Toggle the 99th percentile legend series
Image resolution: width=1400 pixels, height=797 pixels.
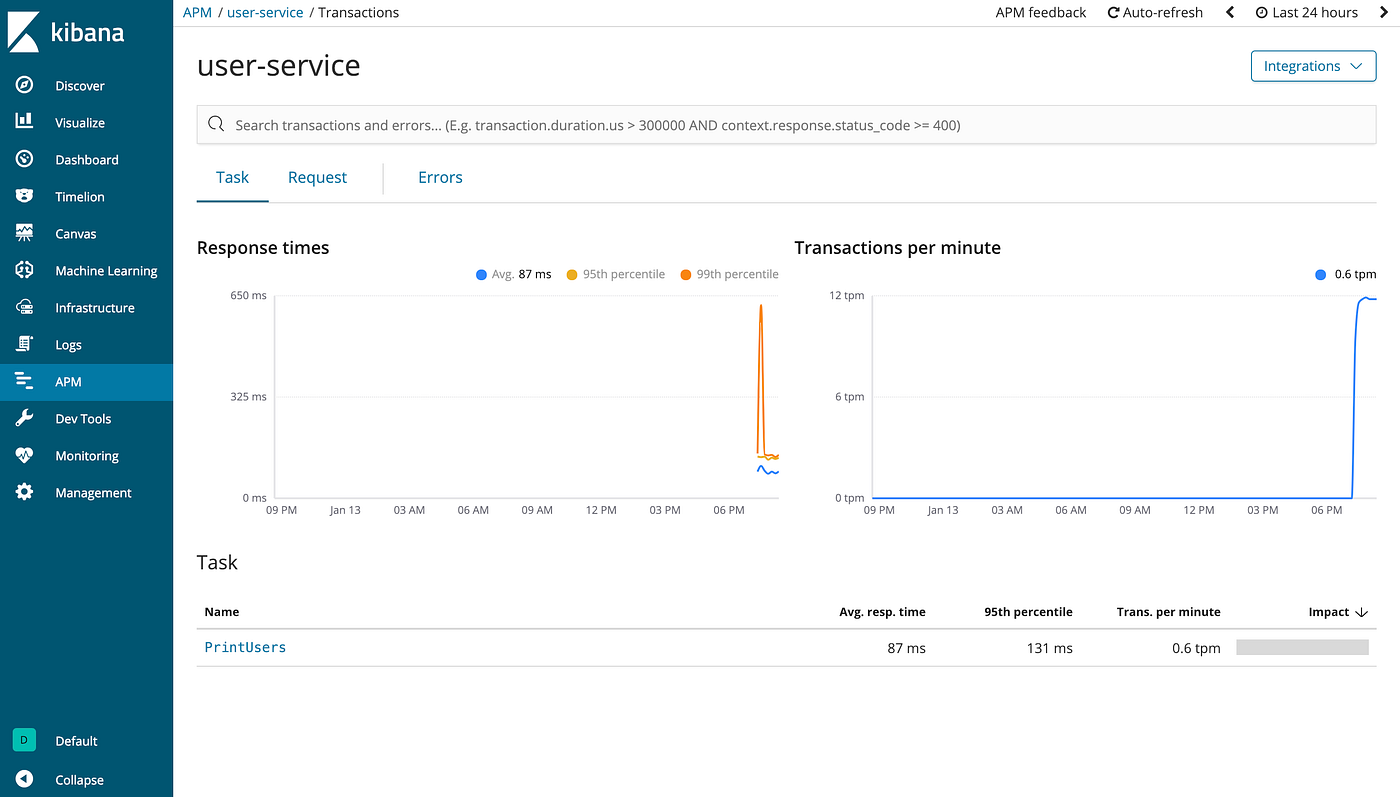(729, 274)
